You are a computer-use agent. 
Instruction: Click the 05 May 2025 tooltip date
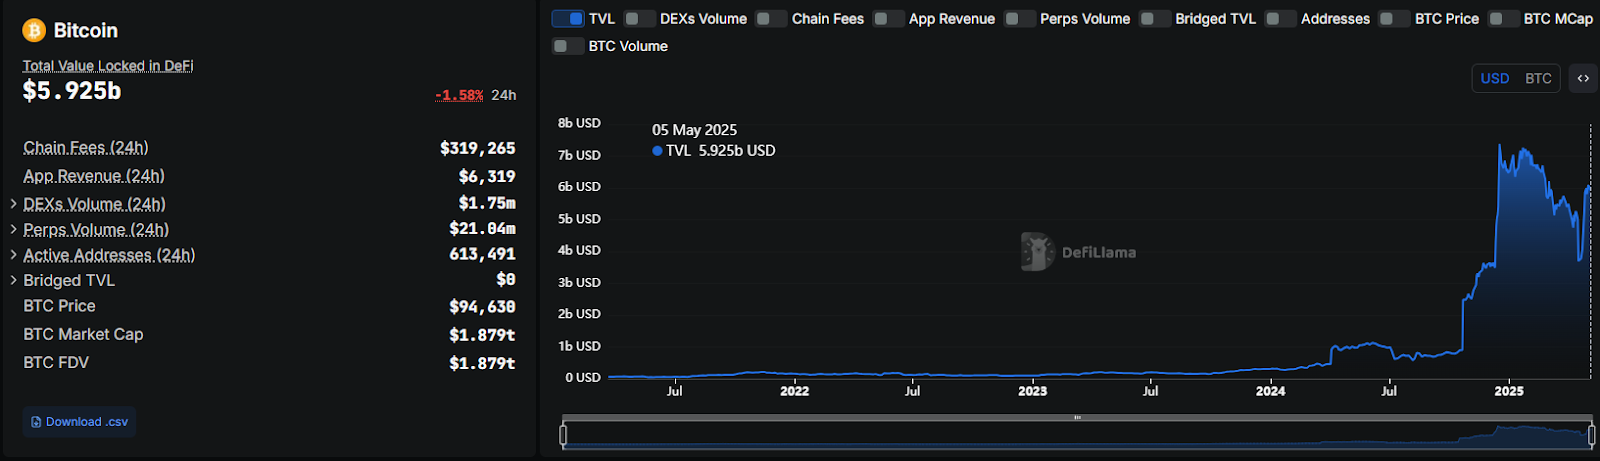(x=695, y=130)
